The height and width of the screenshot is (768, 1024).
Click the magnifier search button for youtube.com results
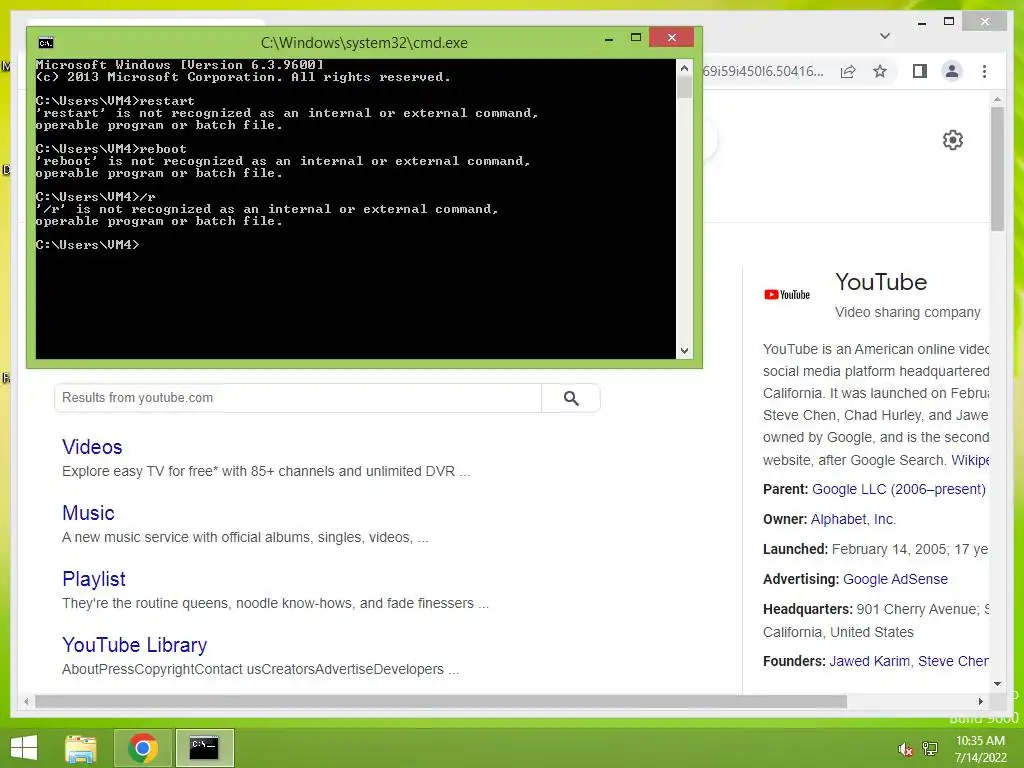(x=571, y=398)
